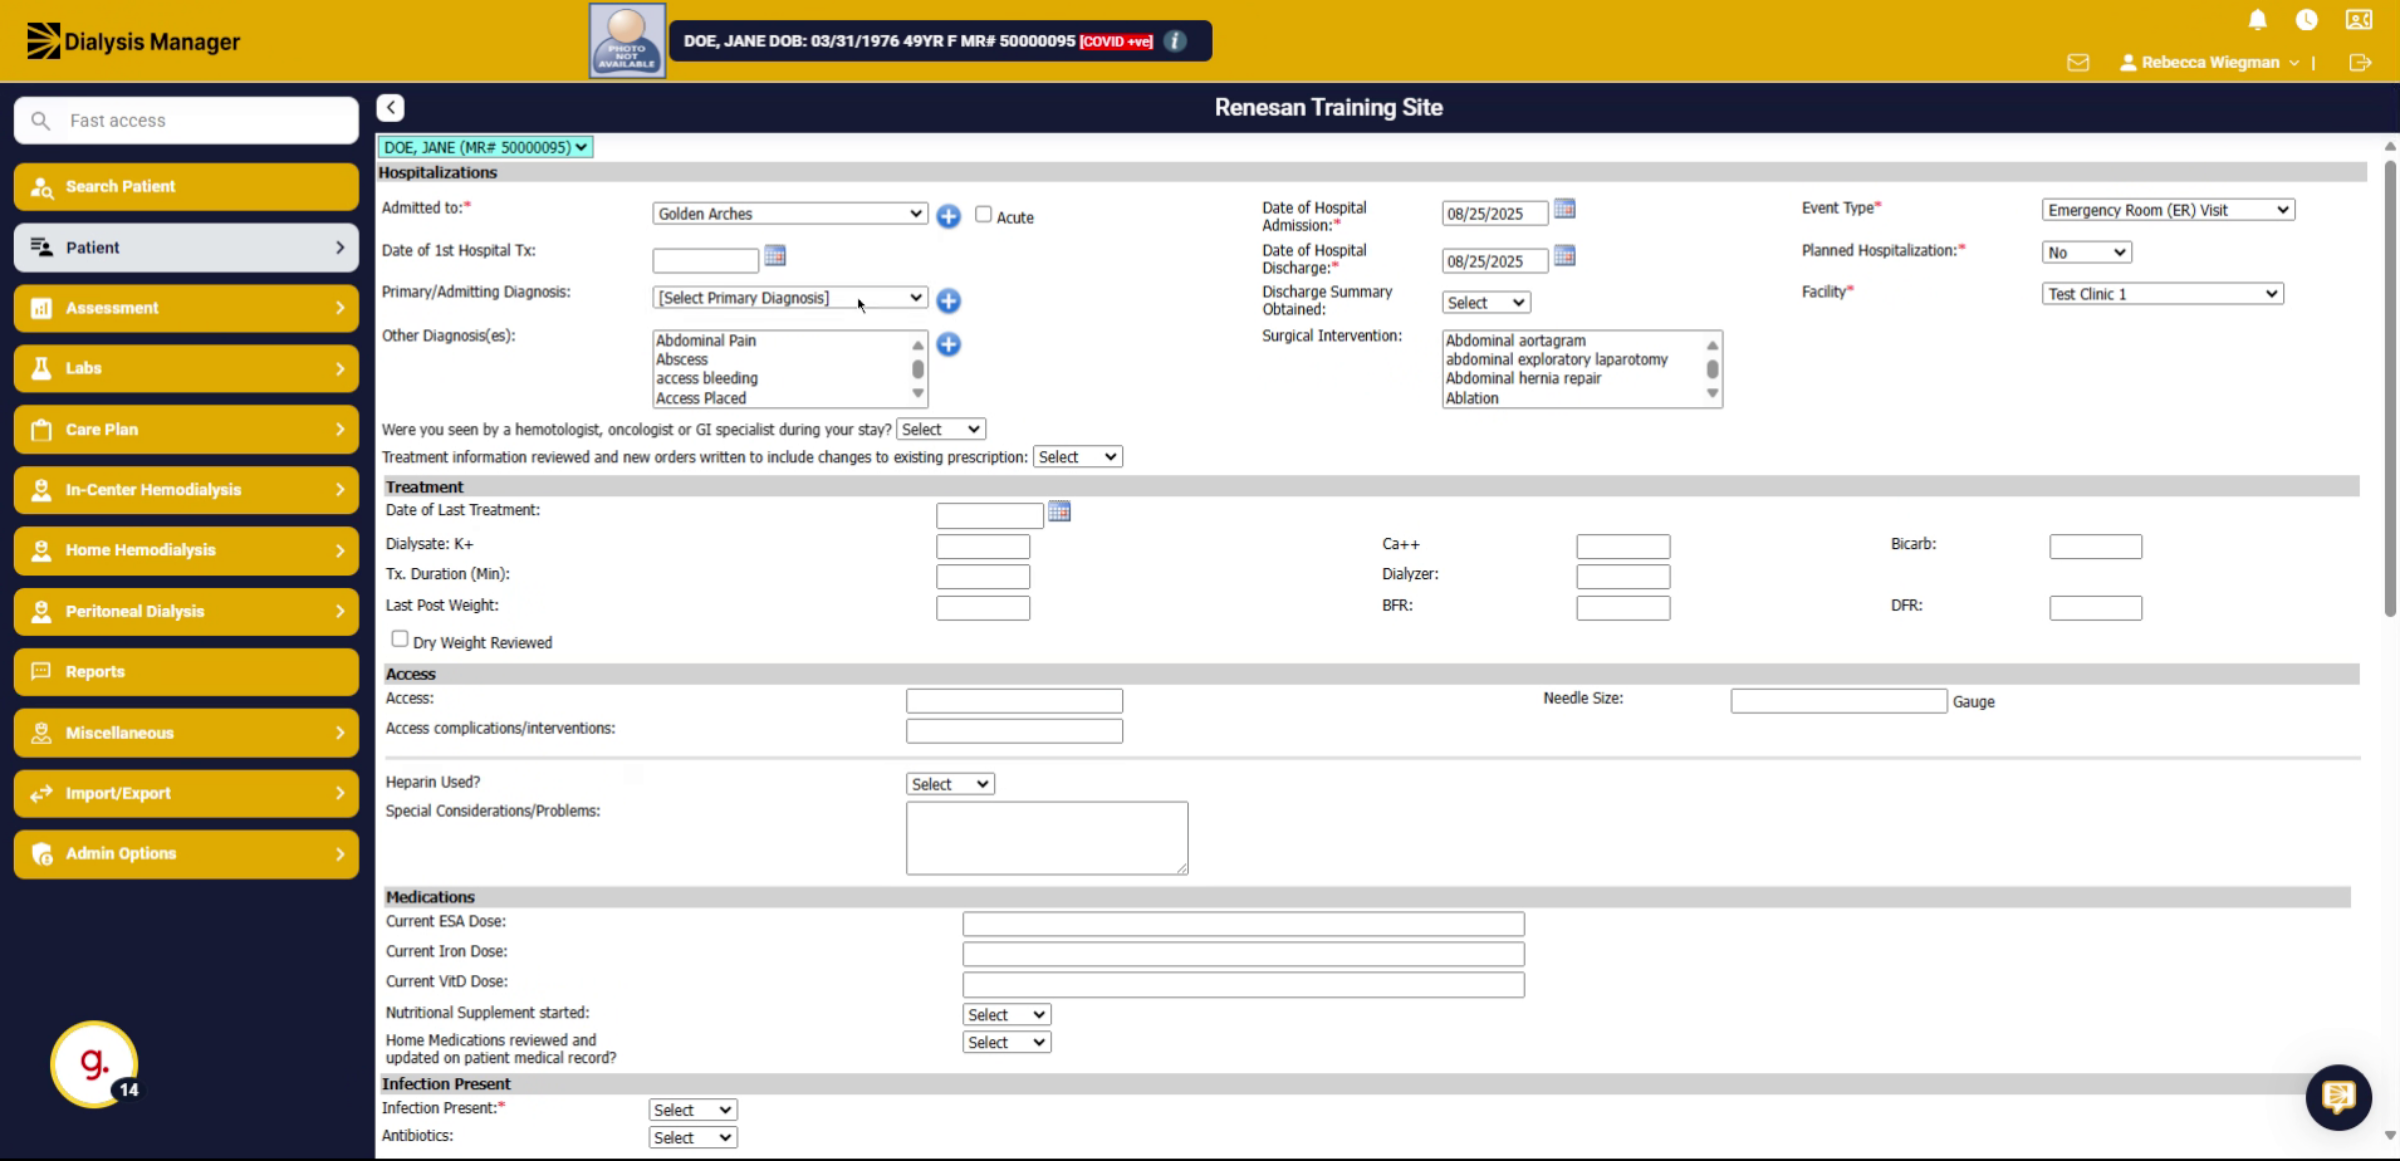Open calendar for Date of Hospital Admission
This screenshot has width=2400, height=1161.
[x=1565, y=209]
